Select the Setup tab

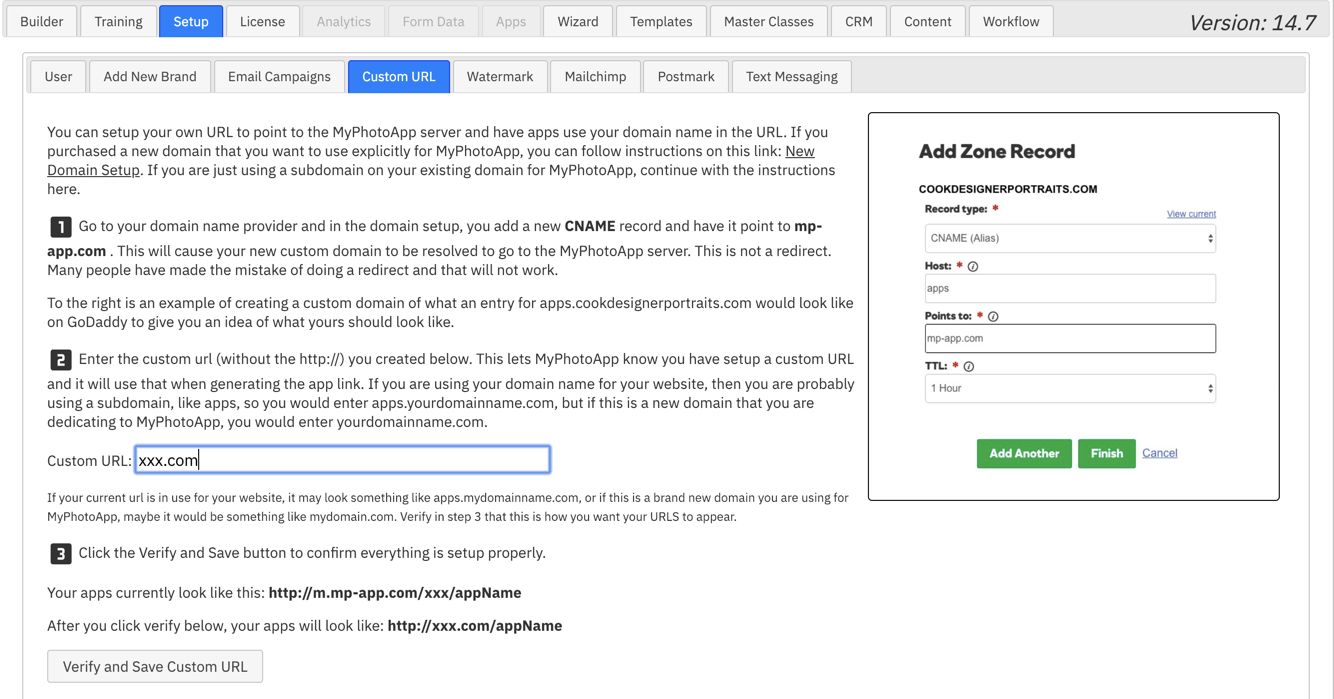coord(191,21)
